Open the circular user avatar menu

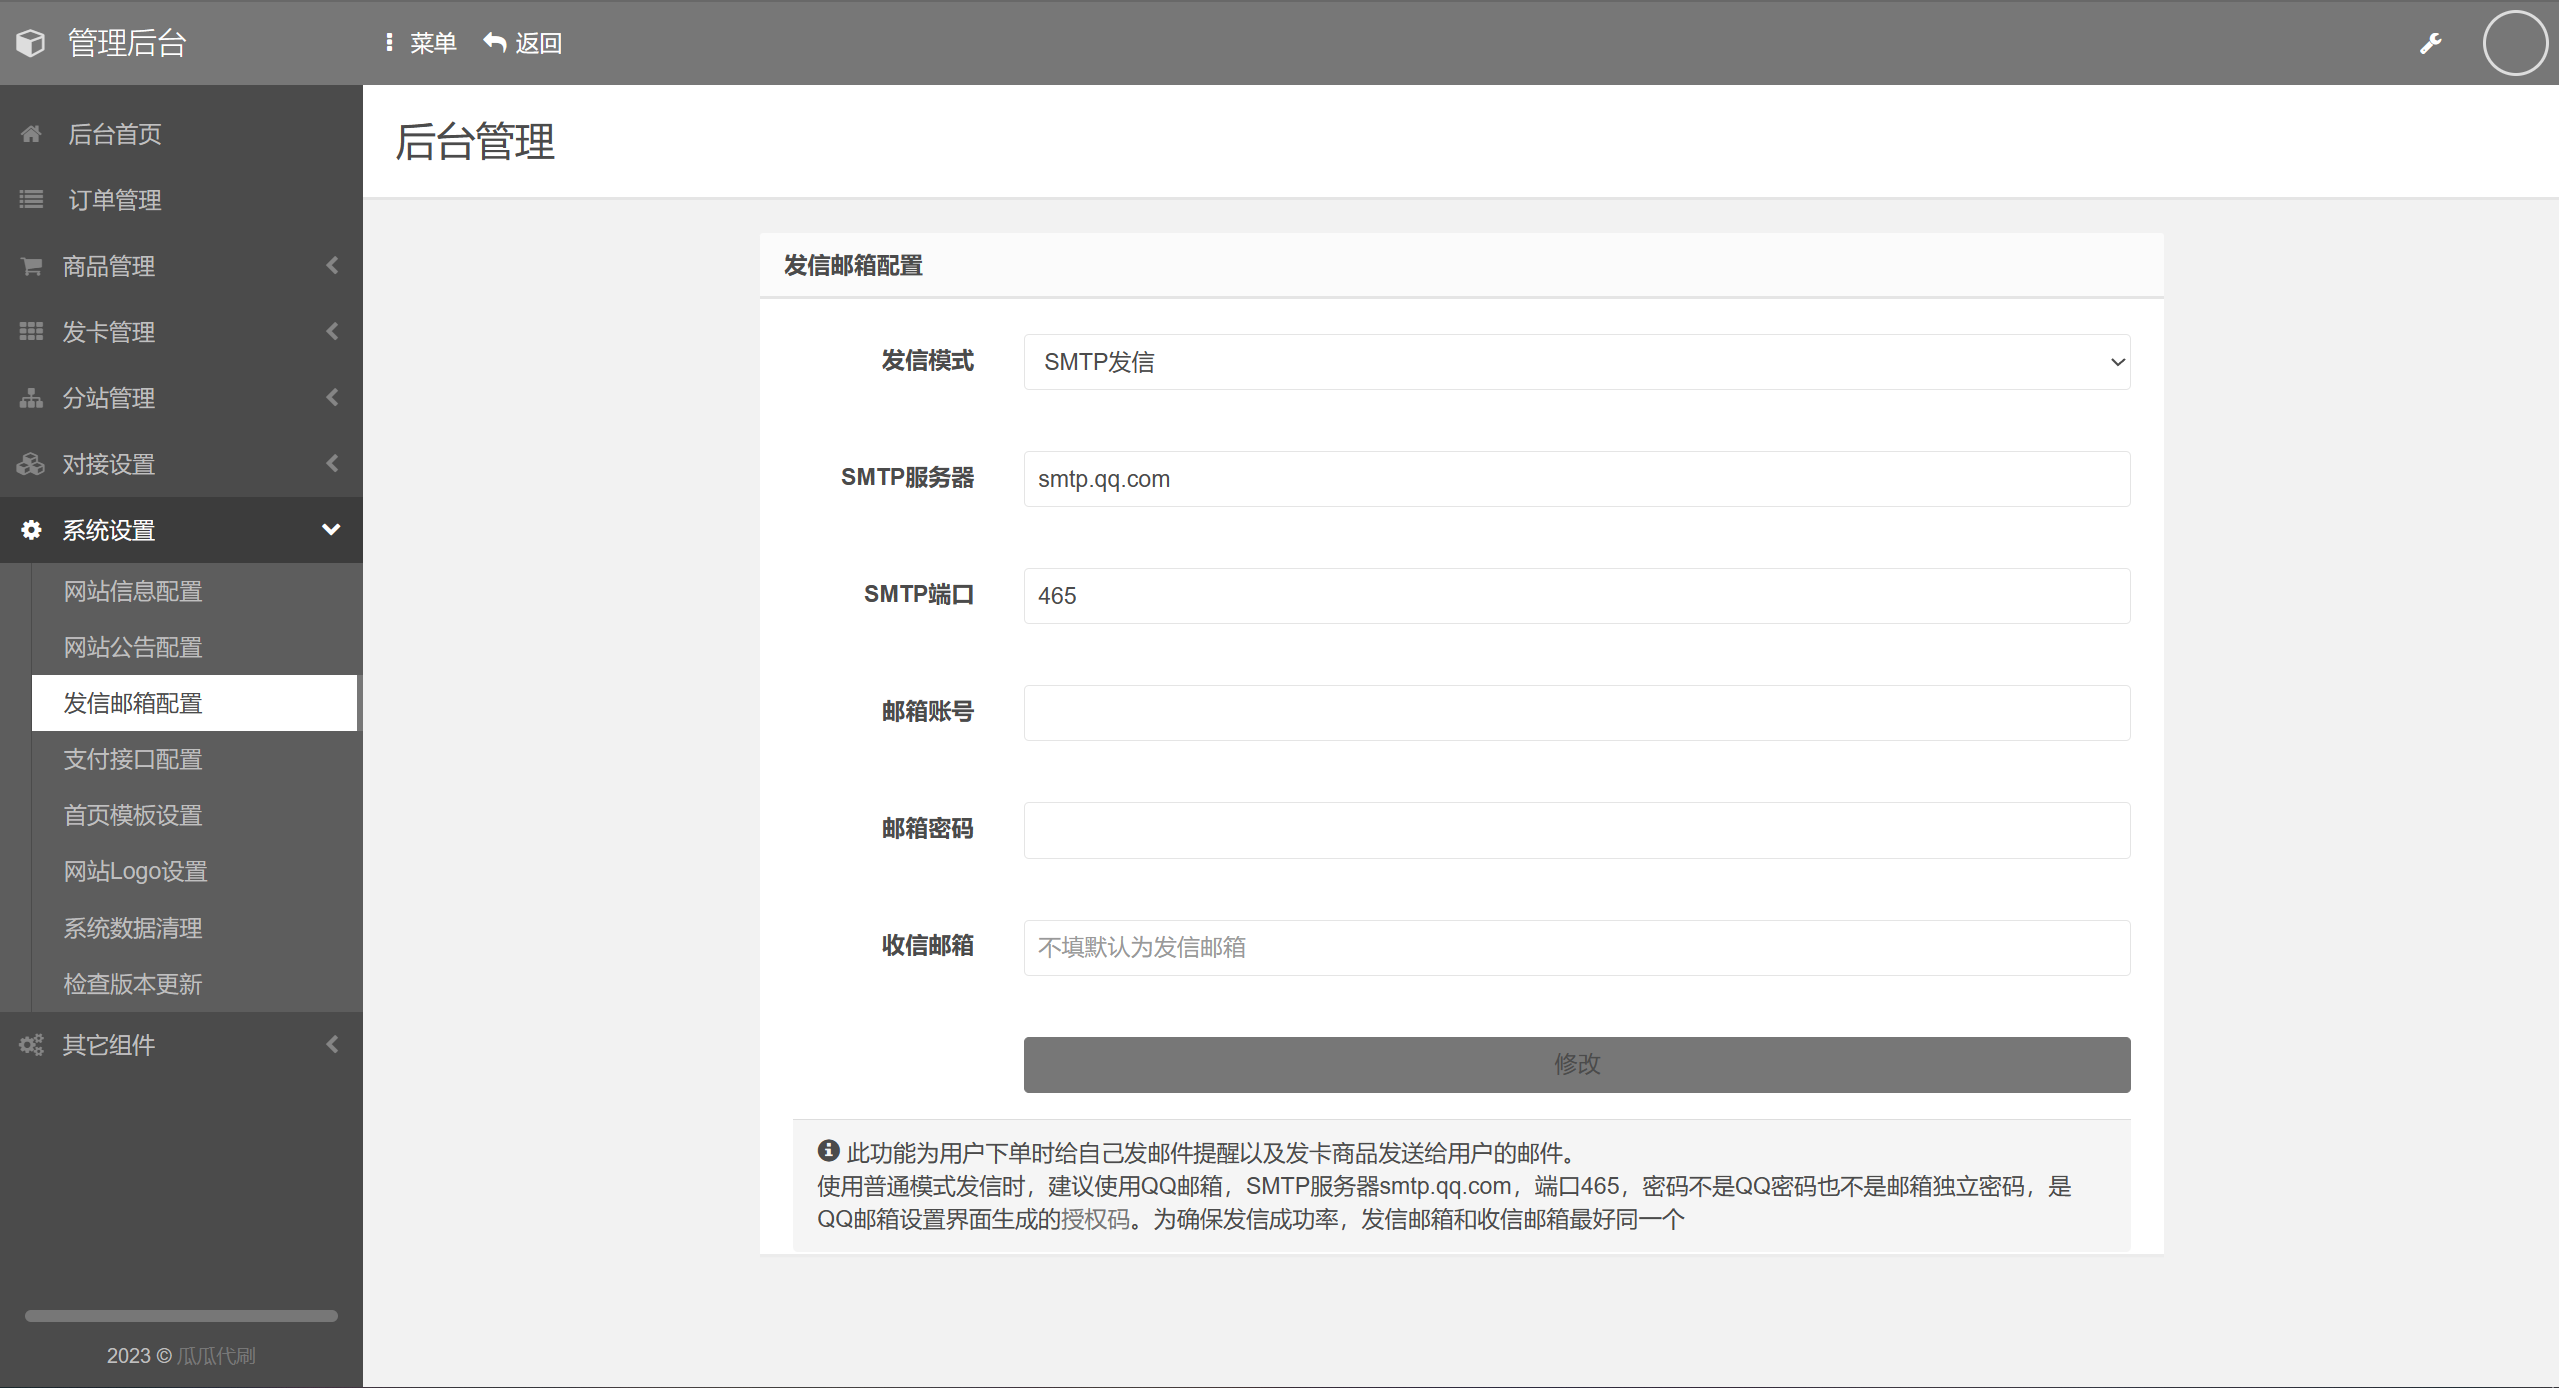(2514, 43)
